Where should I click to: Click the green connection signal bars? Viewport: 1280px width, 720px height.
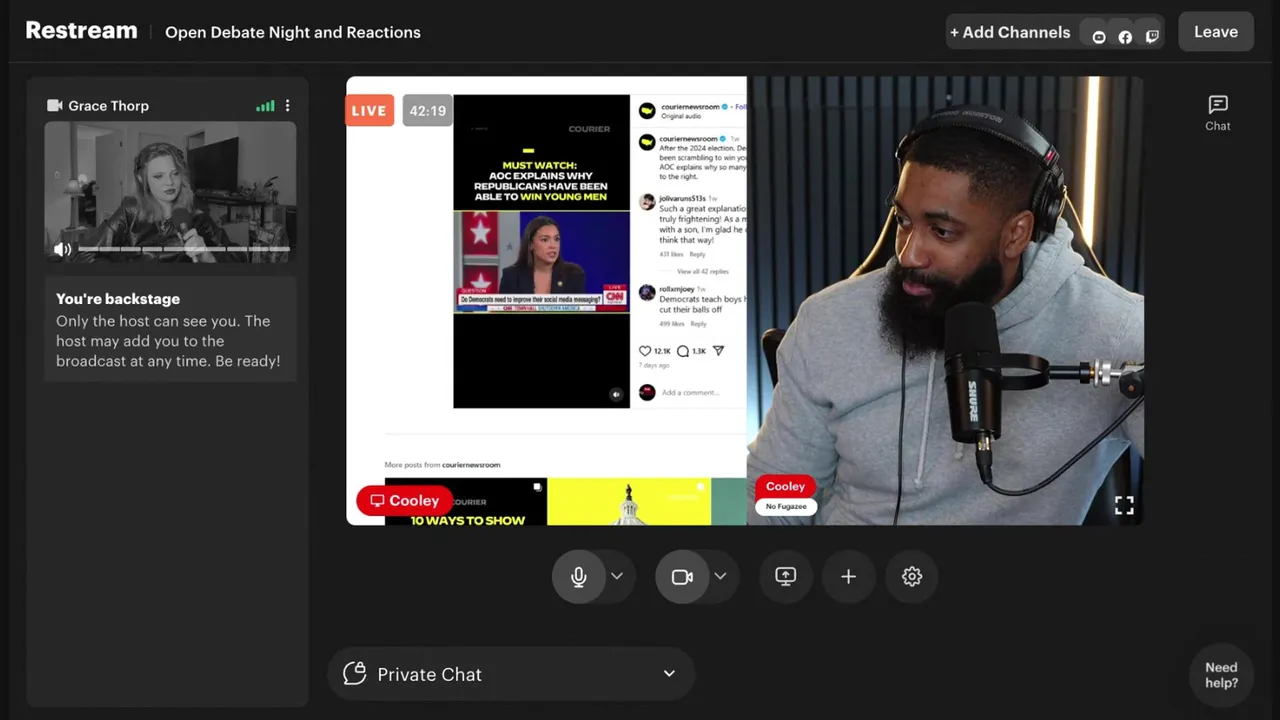tap(265, 105)
